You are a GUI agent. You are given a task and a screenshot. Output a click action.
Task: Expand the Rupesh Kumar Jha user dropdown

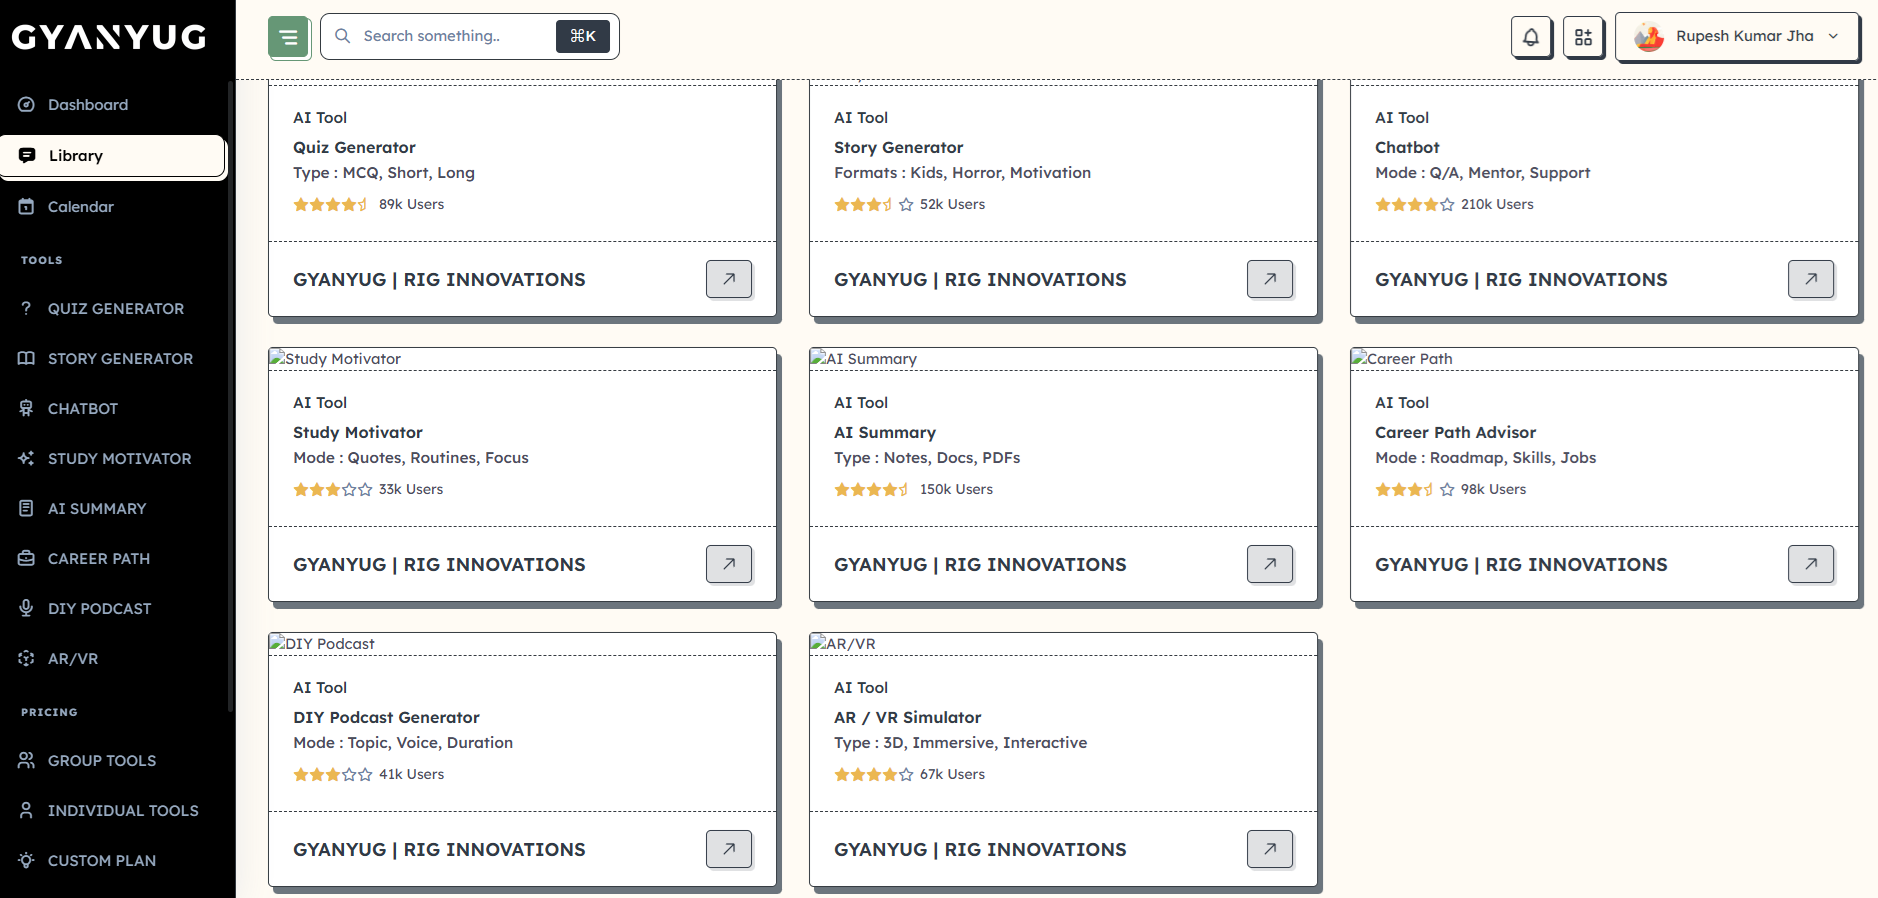(x=1737, y=37)
